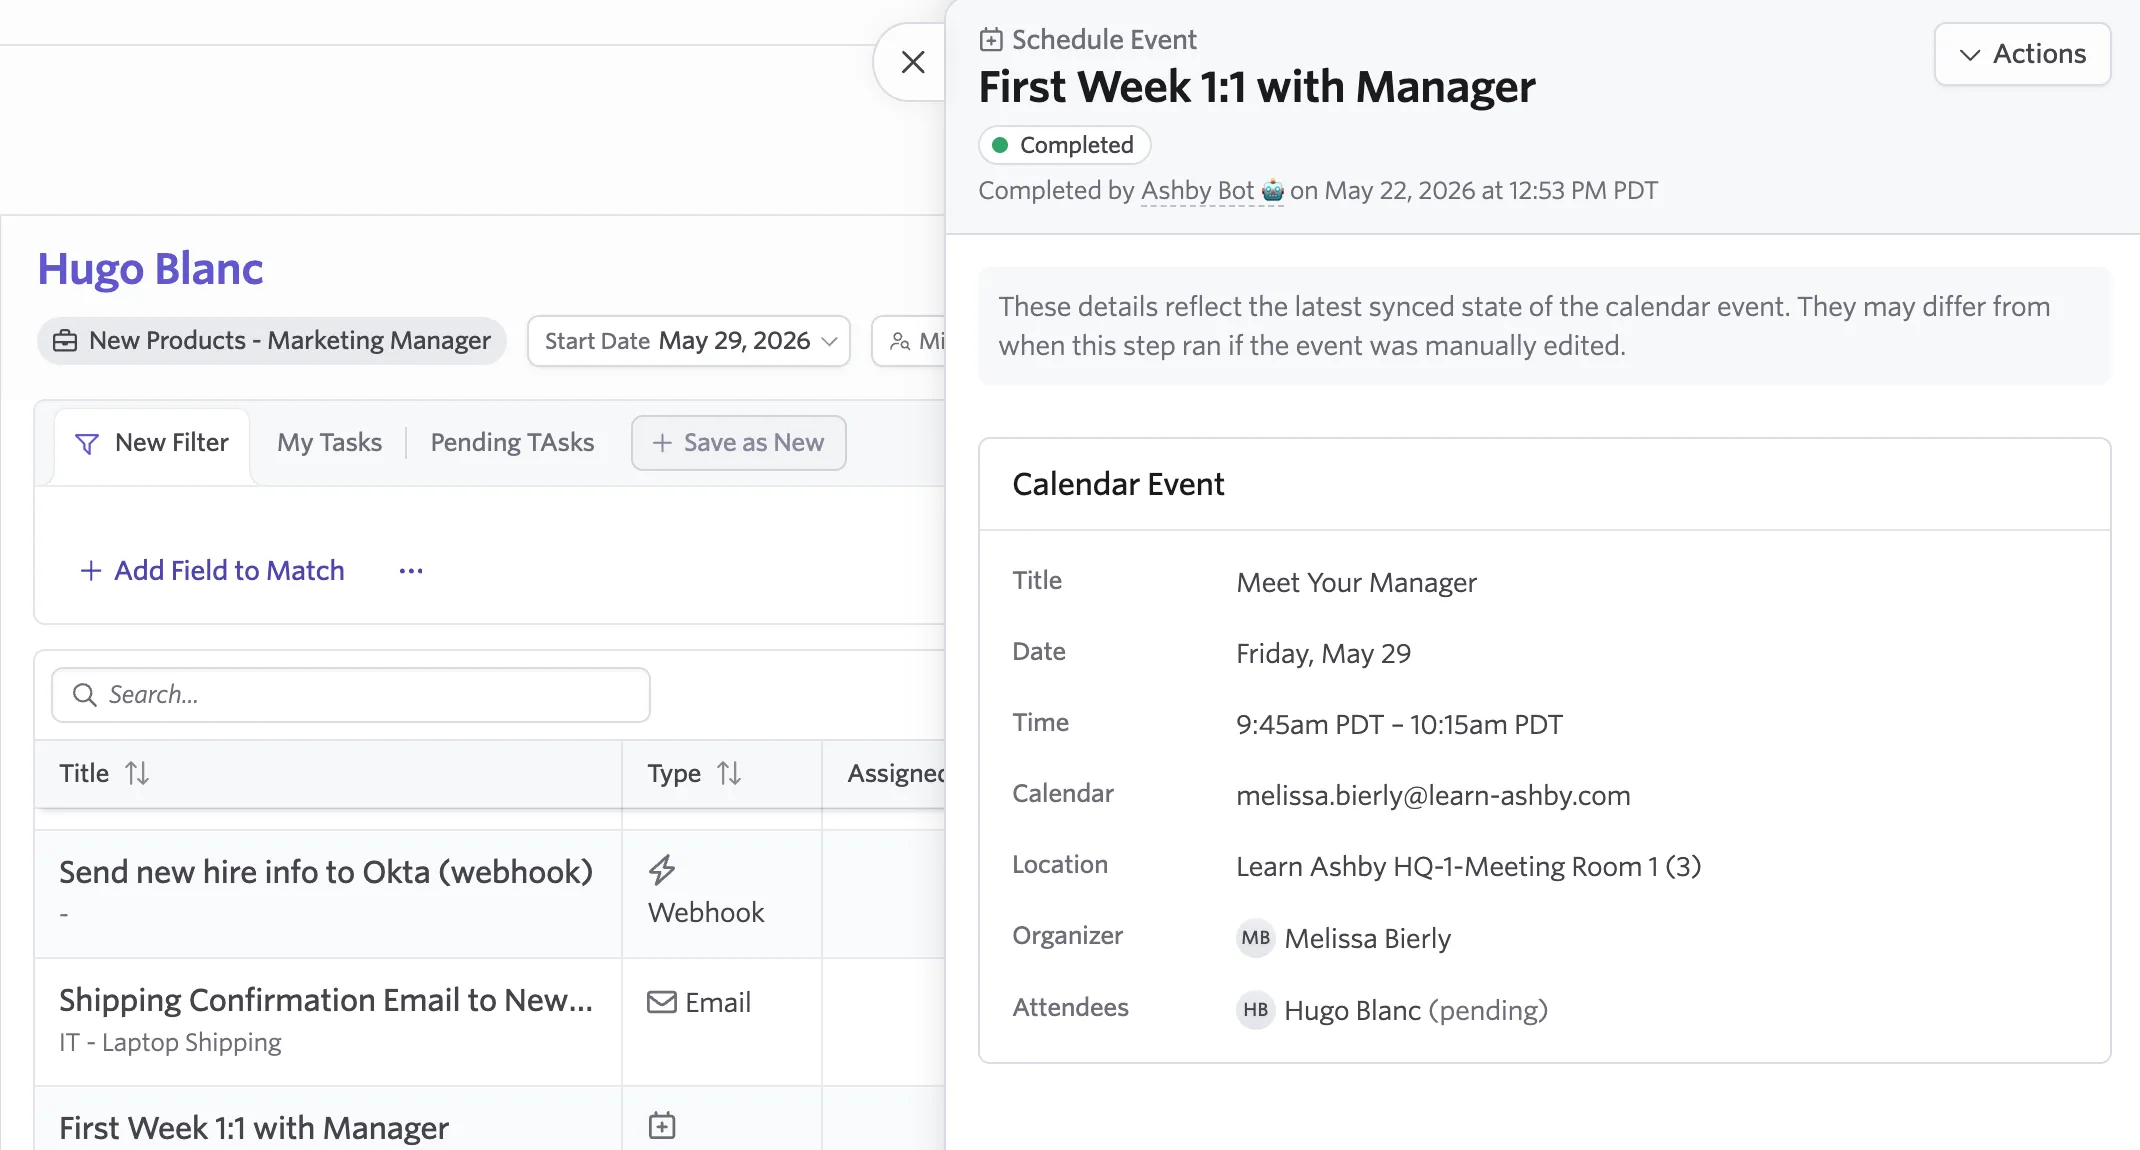Click the Assigned column header

(895, 773)
